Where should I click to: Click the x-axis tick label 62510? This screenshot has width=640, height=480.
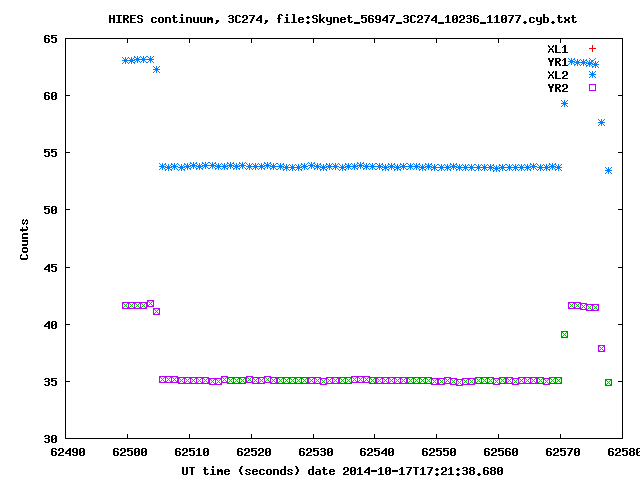(191, 452)
